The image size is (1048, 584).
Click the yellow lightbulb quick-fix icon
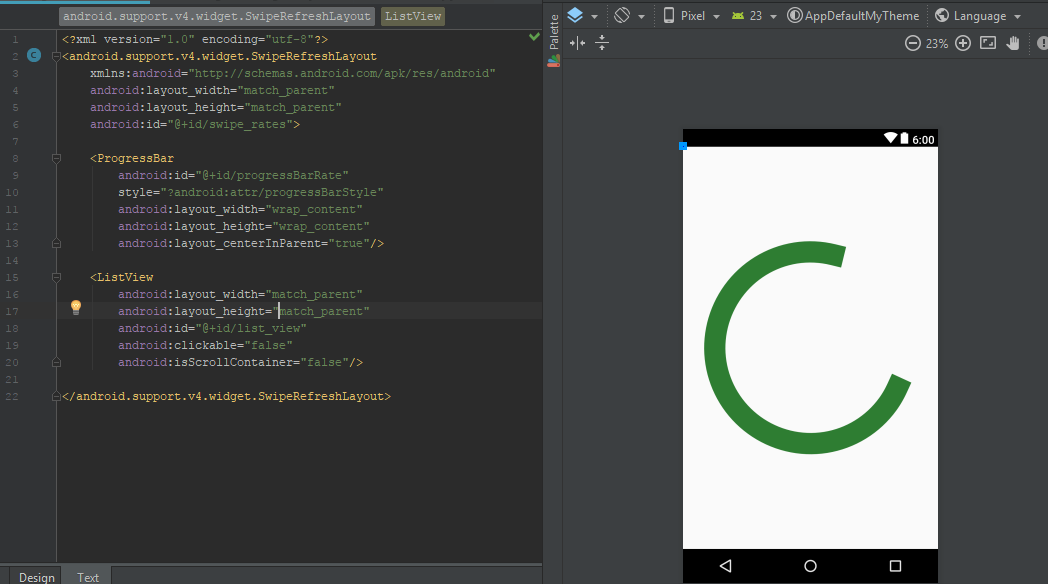(x=75, y=307)
